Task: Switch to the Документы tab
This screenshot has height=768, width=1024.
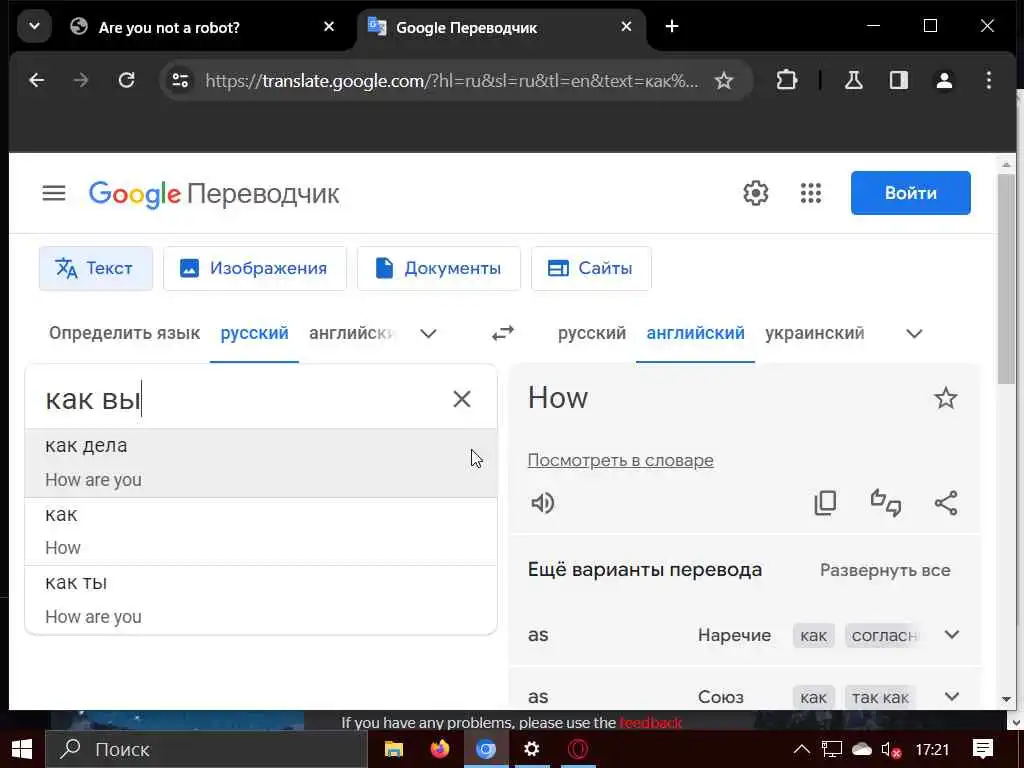Action: [x=439, y=268]
